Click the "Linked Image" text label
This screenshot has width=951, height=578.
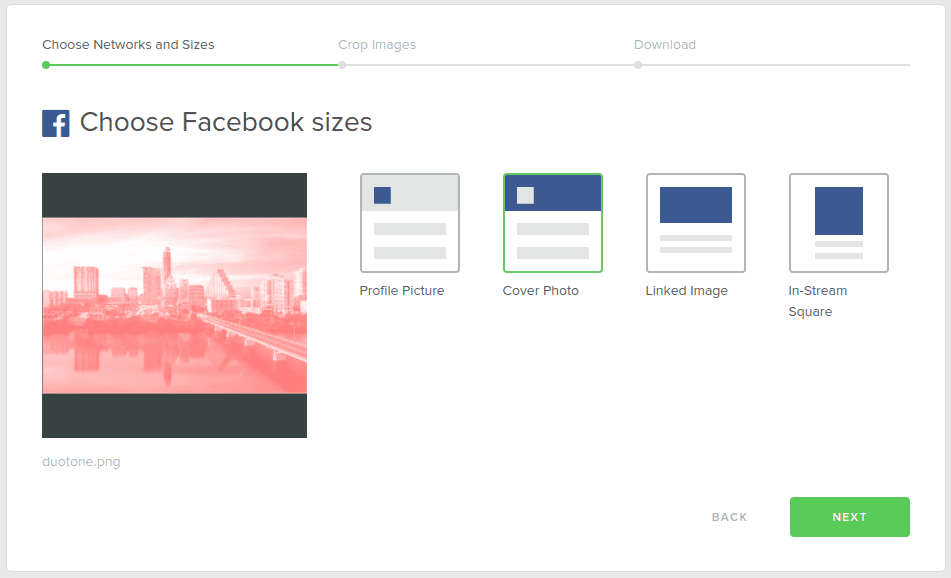(x=686, y=291)
